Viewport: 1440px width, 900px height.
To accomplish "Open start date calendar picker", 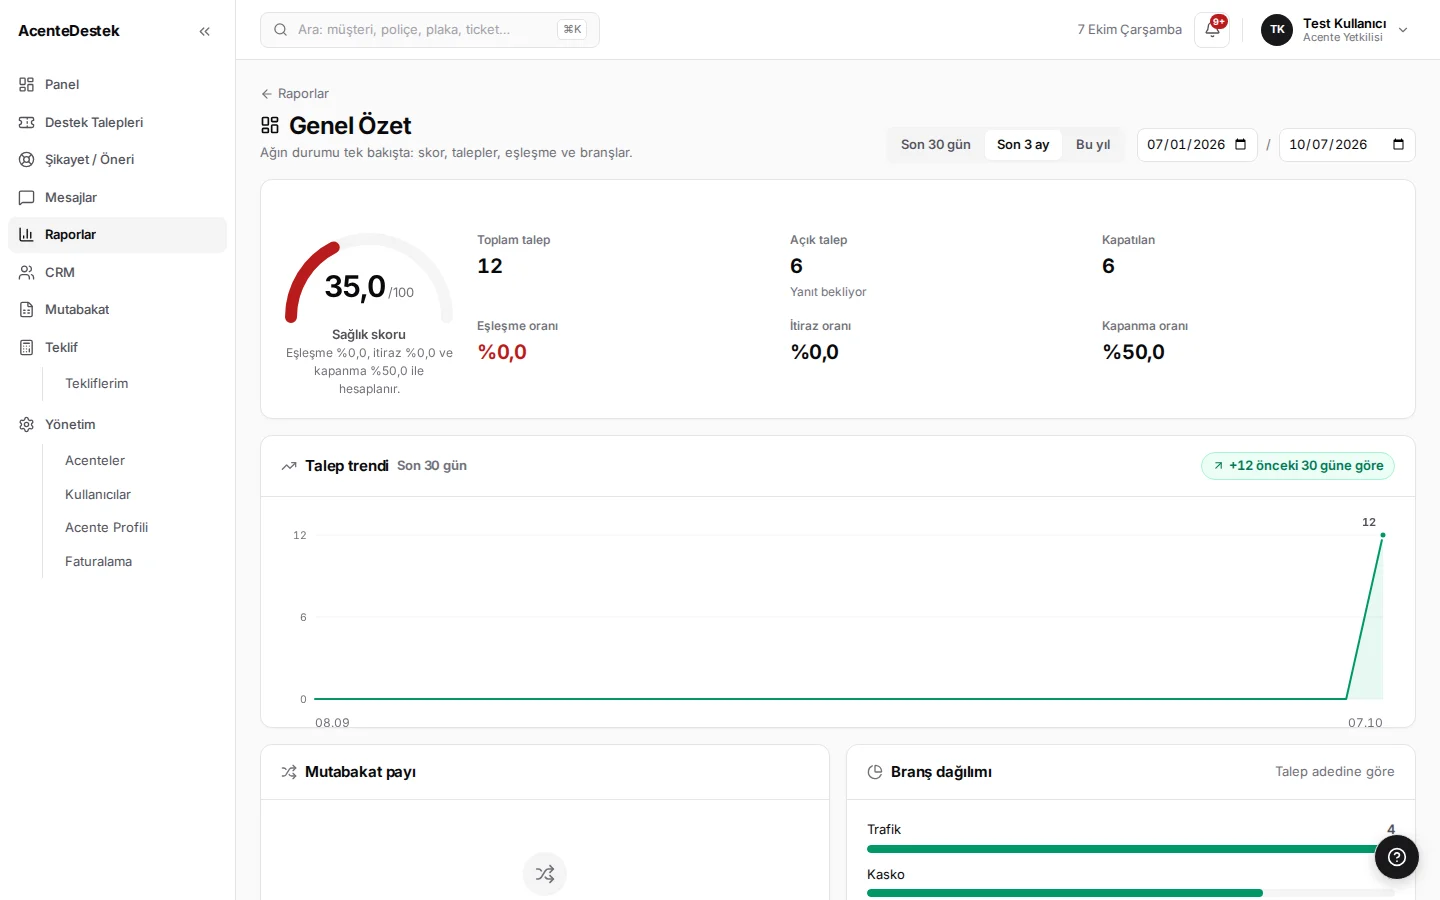I will click(1241, 145).
